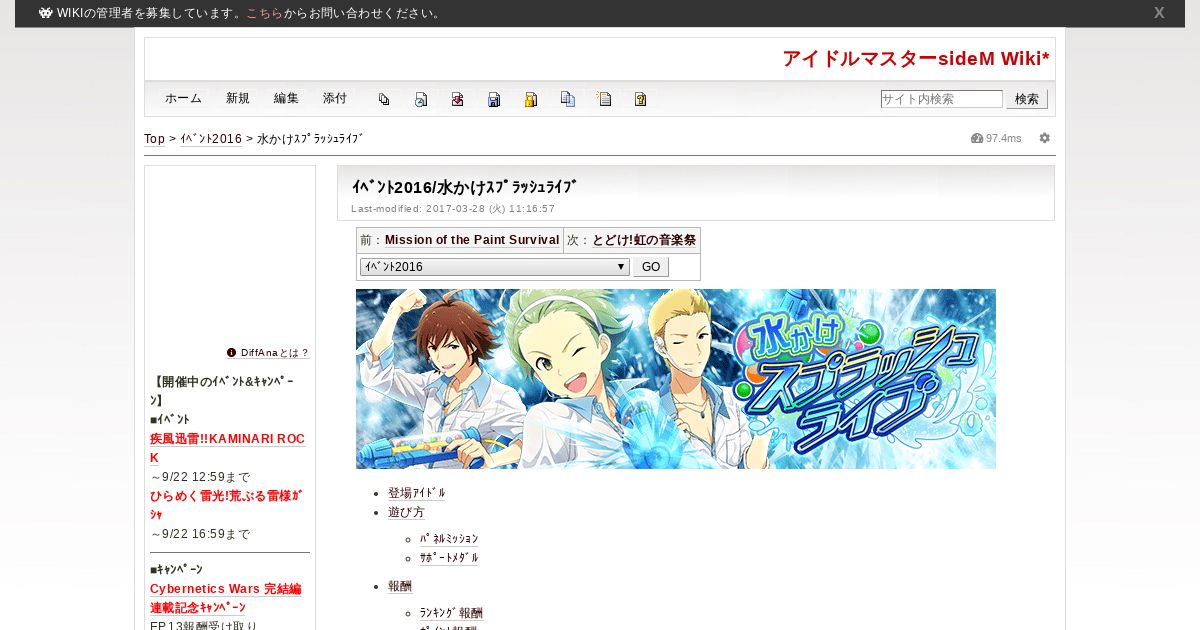Image resolution: width=1200 pixels, height=630 pixels.
Task: Click the info icon beside DiffAnaとは
Action: point(232,352)
